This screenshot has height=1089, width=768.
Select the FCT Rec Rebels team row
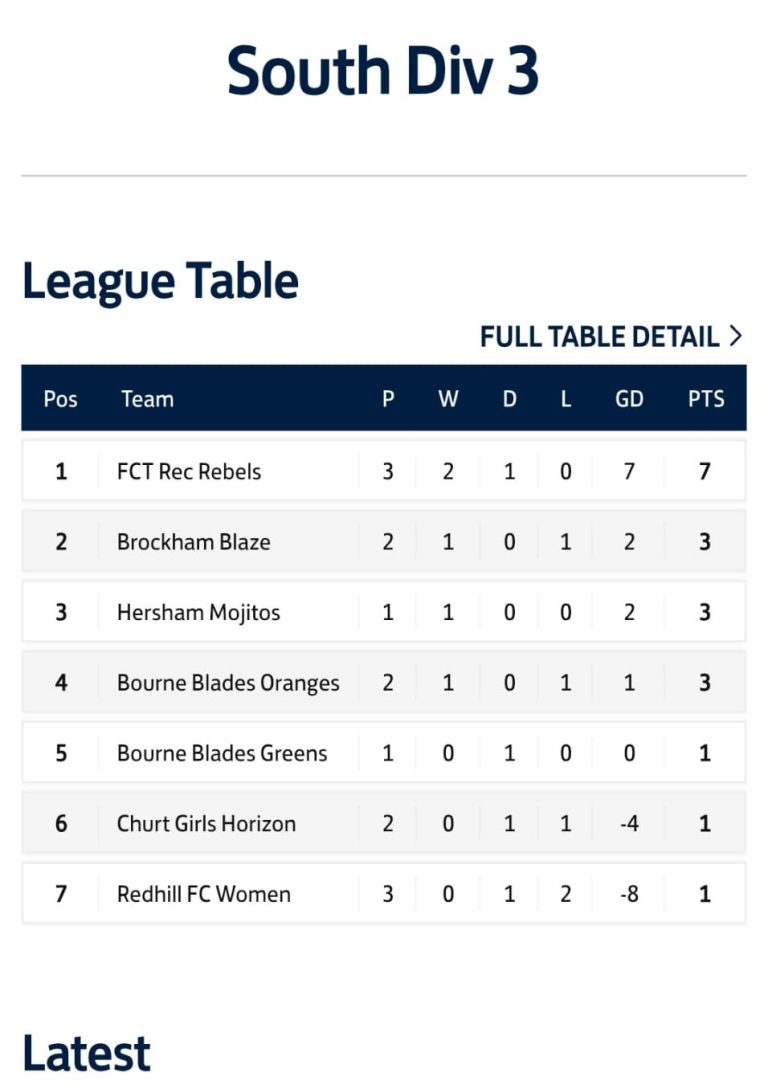click(x=189, y=471)
